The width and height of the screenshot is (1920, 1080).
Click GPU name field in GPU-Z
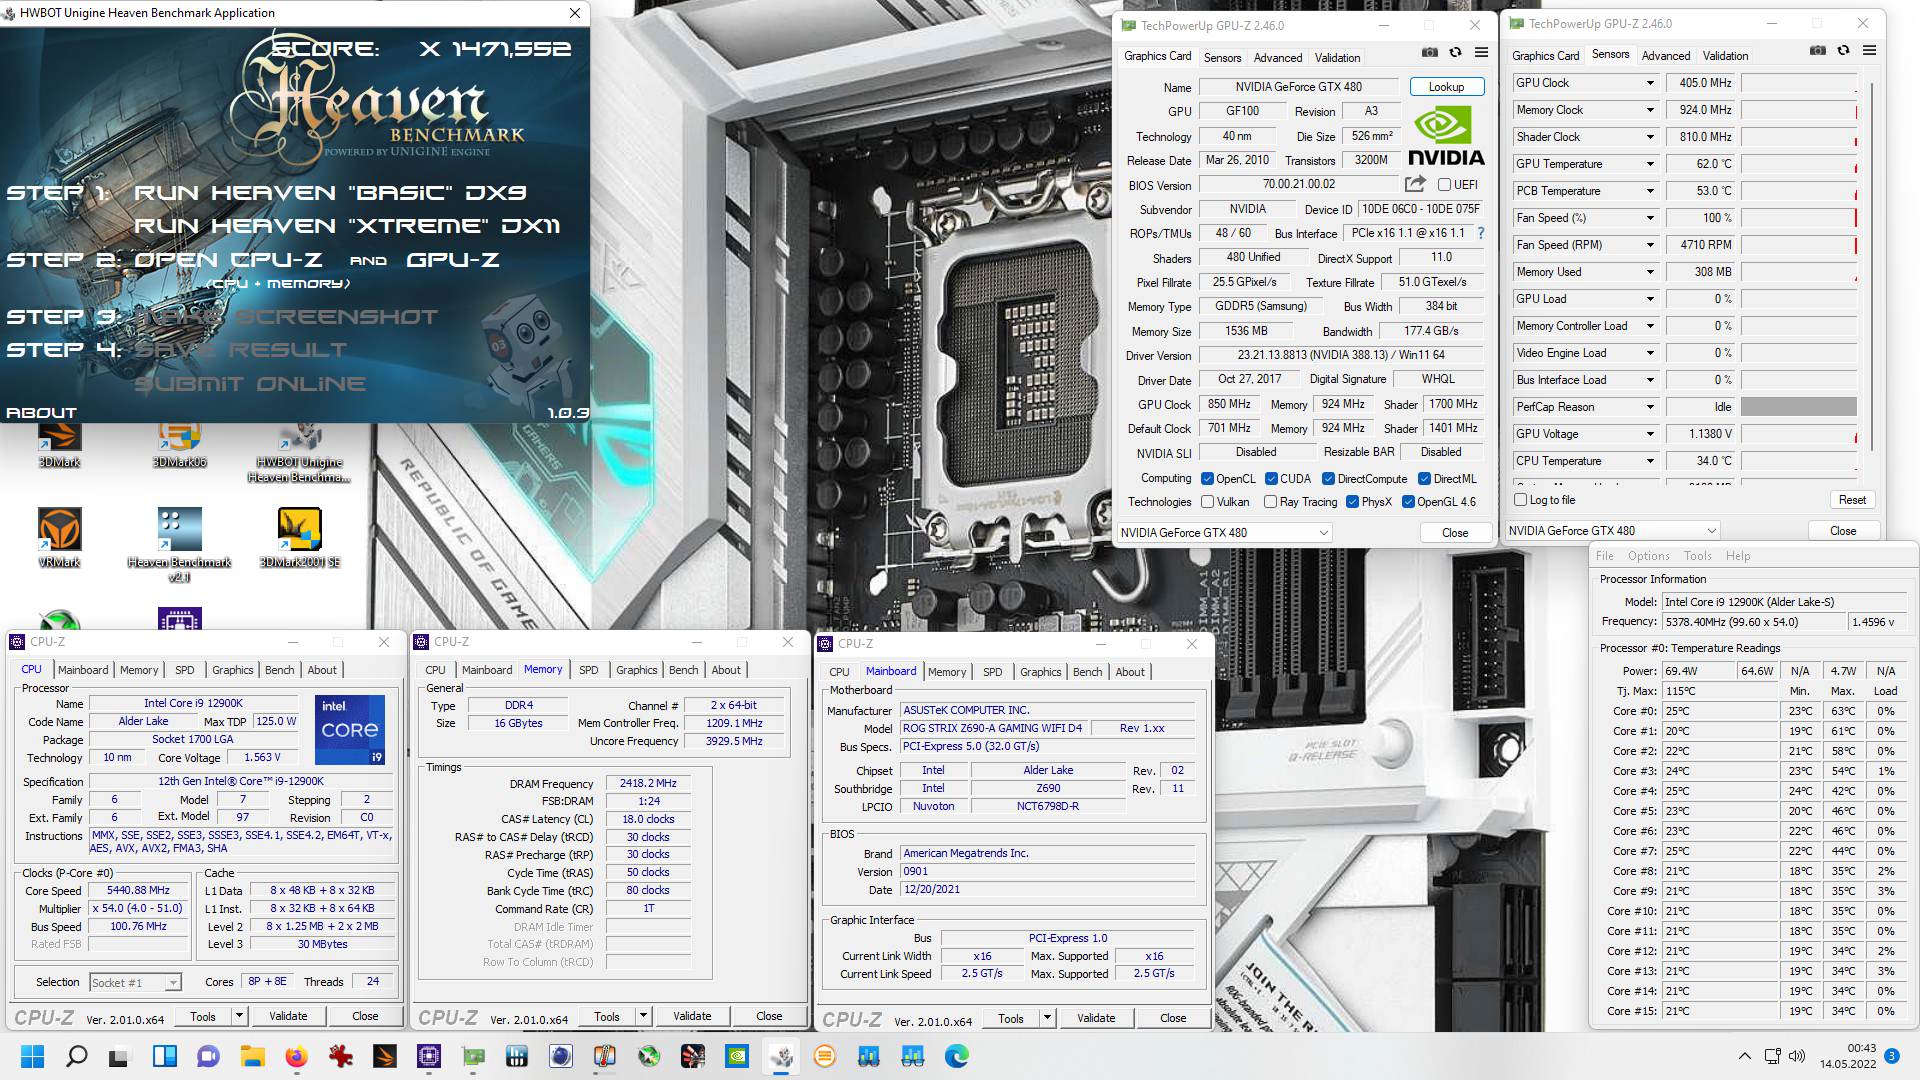pos(1298,87)
